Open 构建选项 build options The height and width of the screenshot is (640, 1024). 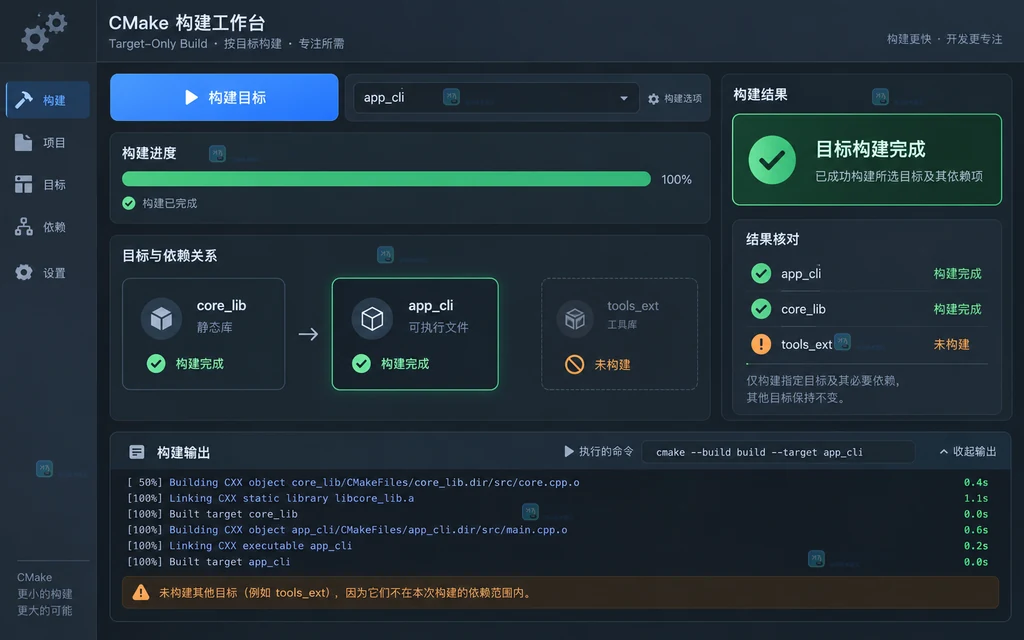tap(675, 99)
